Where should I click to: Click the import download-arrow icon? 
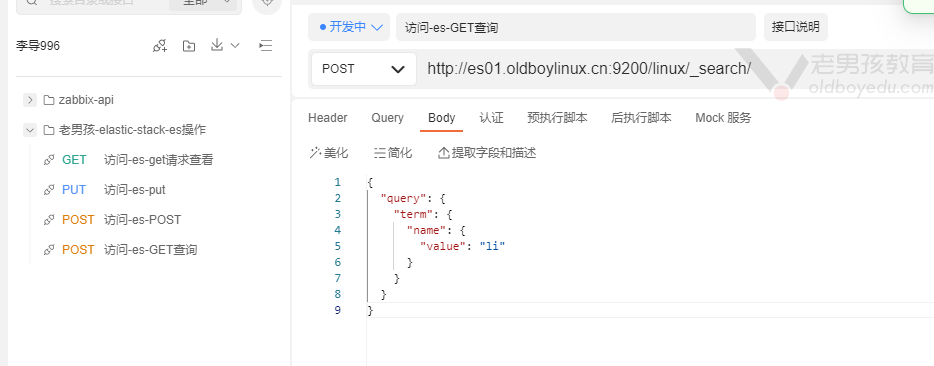tap(217, 45)
